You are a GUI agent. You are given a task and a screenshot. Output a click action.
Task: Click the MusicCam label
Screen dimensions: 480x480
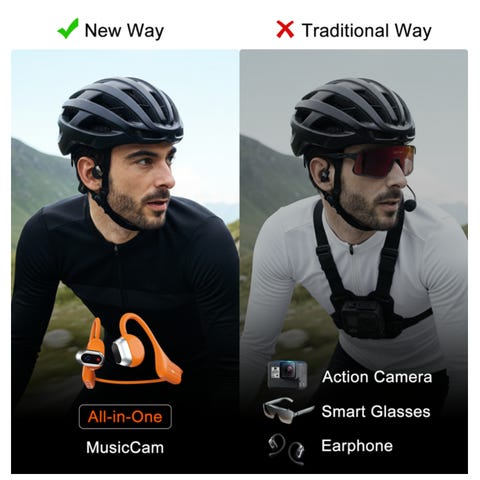pyautogui.click(x=125, y=448)
